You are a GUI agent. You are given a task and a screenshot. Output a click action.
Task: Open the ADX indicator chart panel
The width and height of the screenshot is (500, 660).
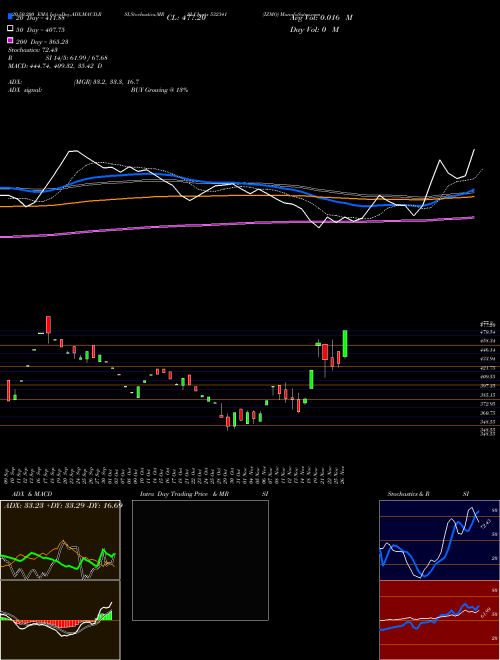60,540
